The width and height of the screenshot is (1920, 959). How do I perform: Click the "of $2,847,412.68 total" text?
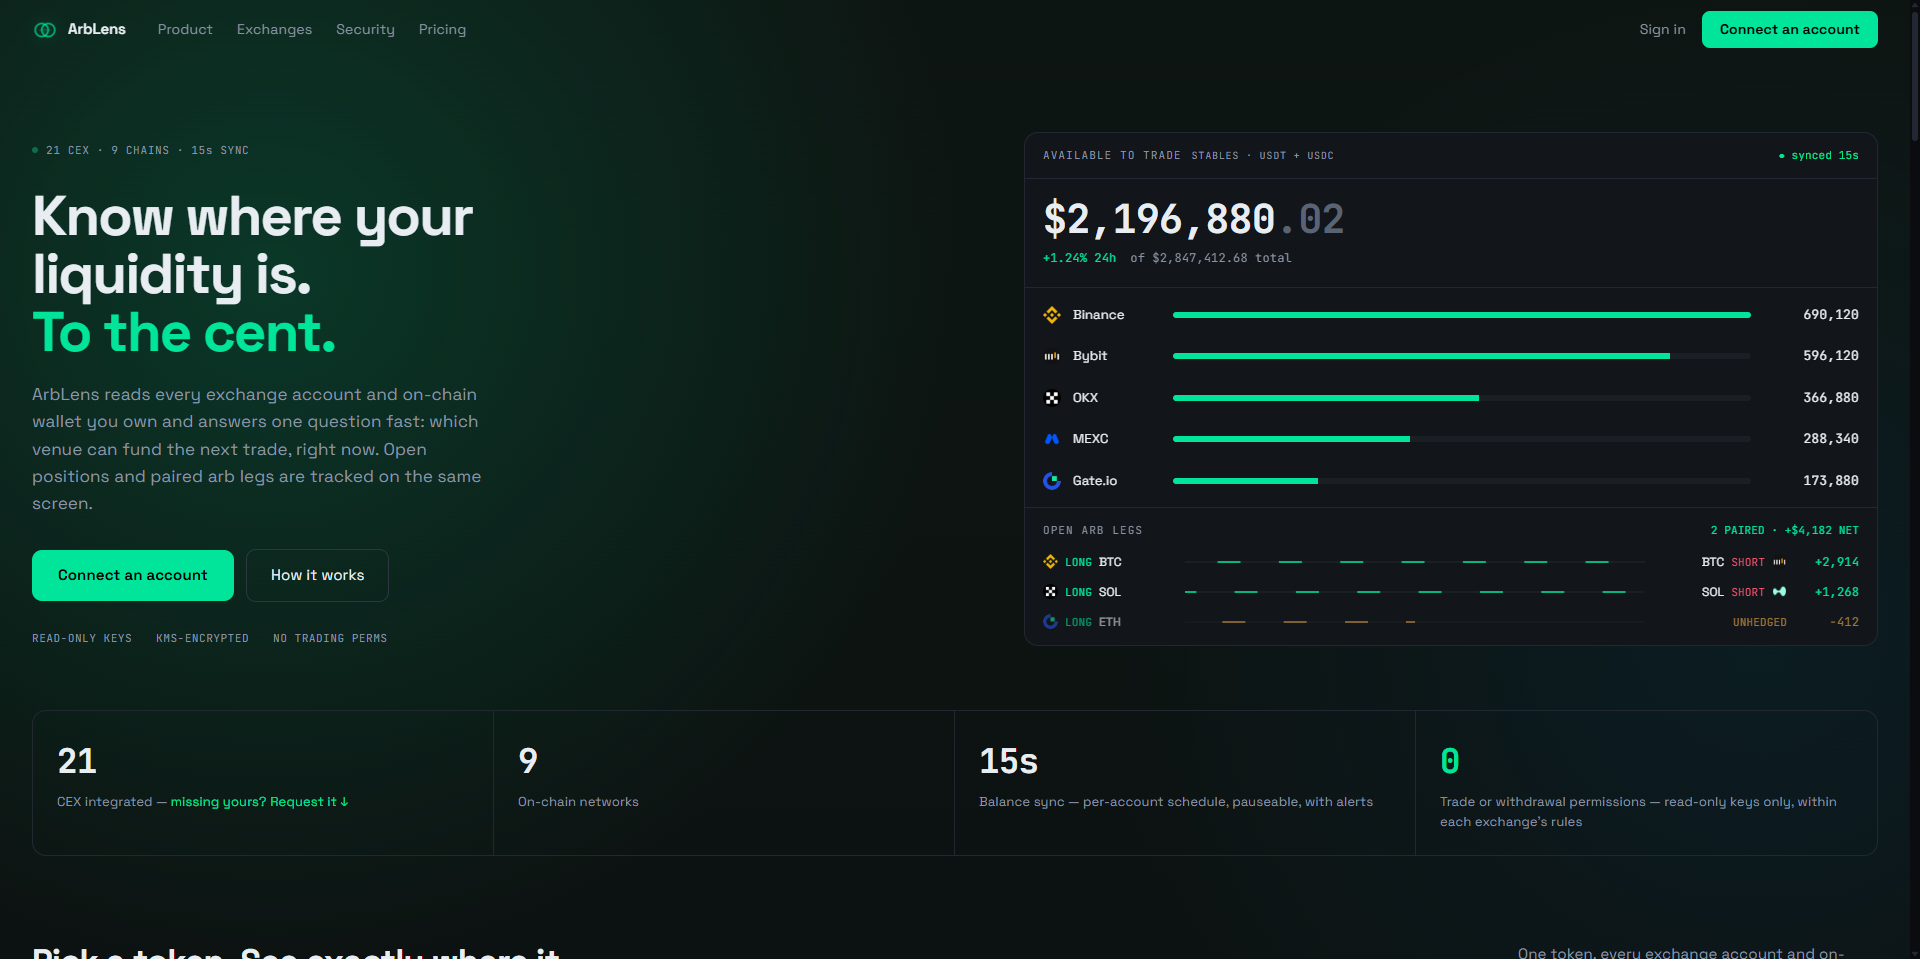(x=1211, y=258)
